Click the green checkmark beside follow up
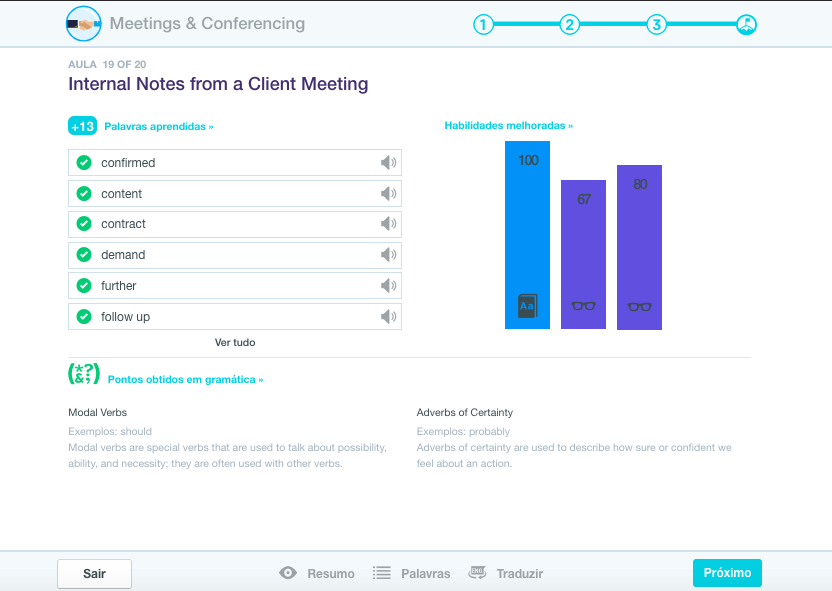This screenshot has height=591, width=832. (84, 317)
